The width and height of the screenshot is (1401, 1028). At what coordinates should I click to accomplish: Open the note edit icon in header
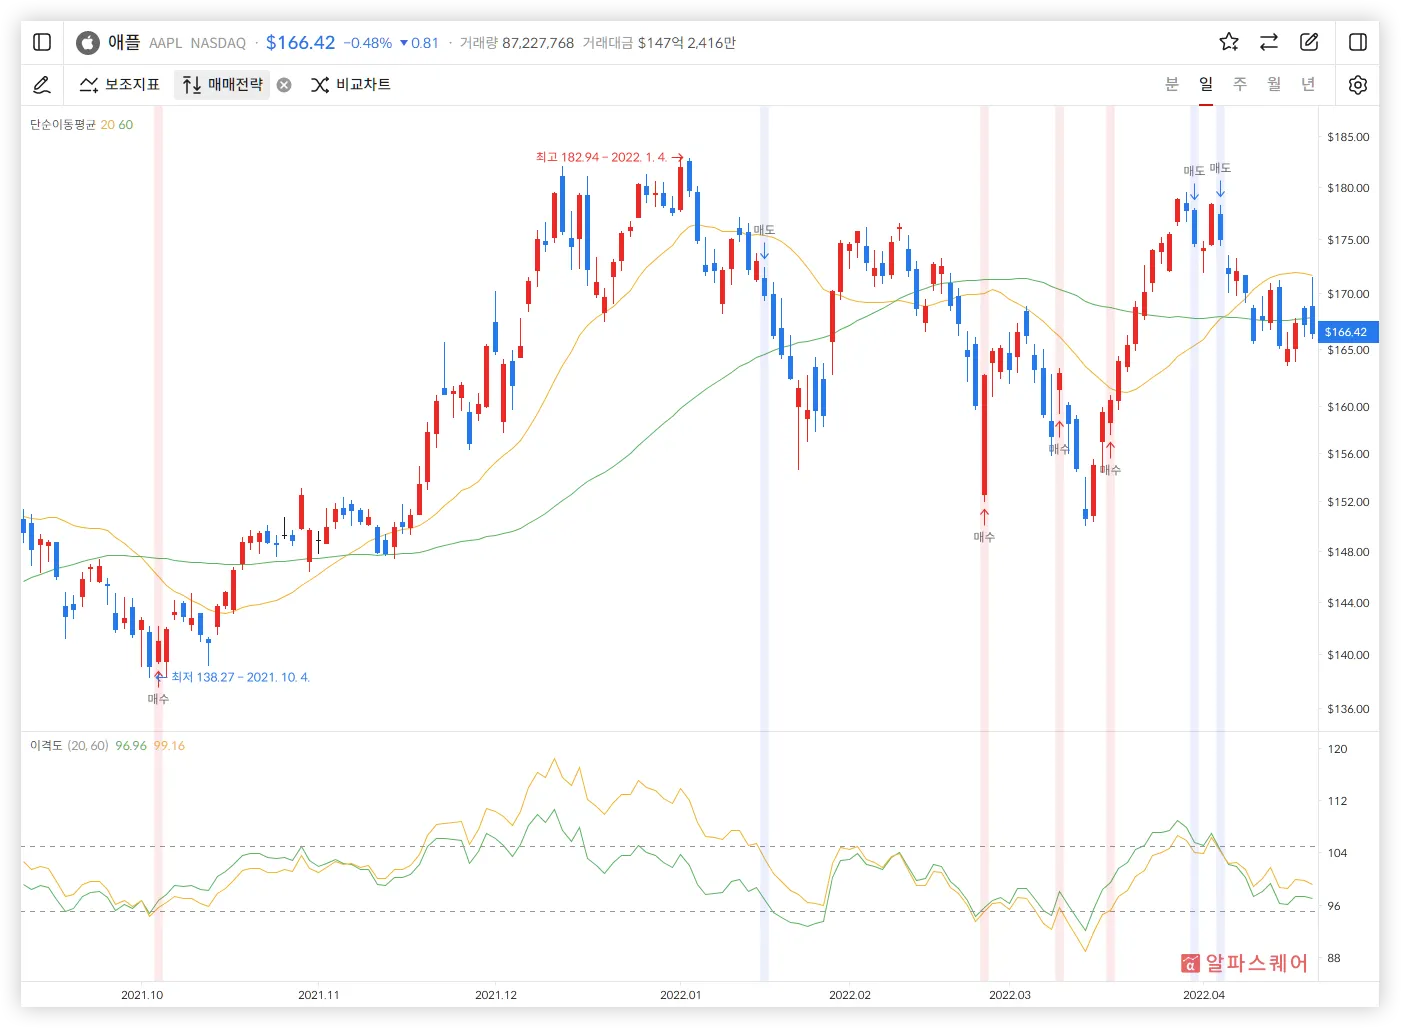click(1309, 42)
